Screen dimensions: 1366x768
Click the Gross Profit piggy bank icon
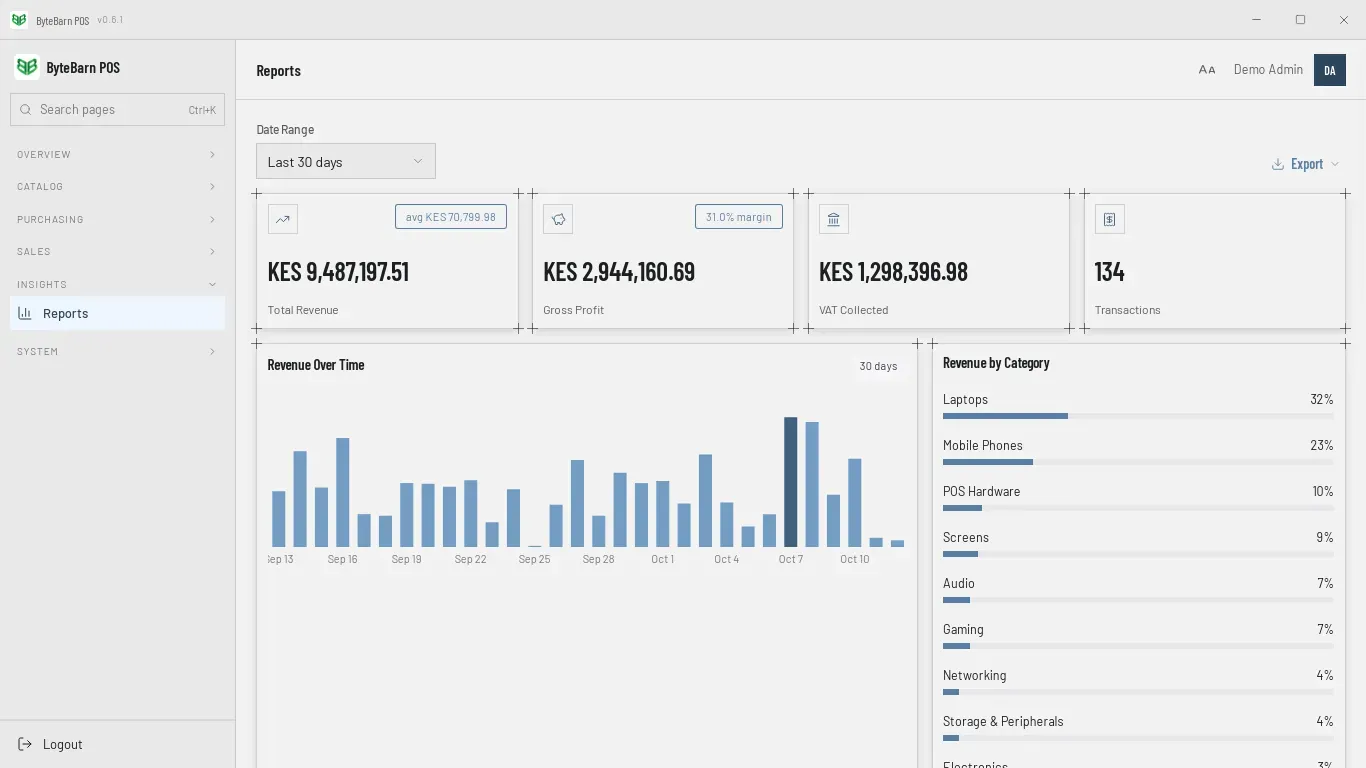[x=558, y=219]
